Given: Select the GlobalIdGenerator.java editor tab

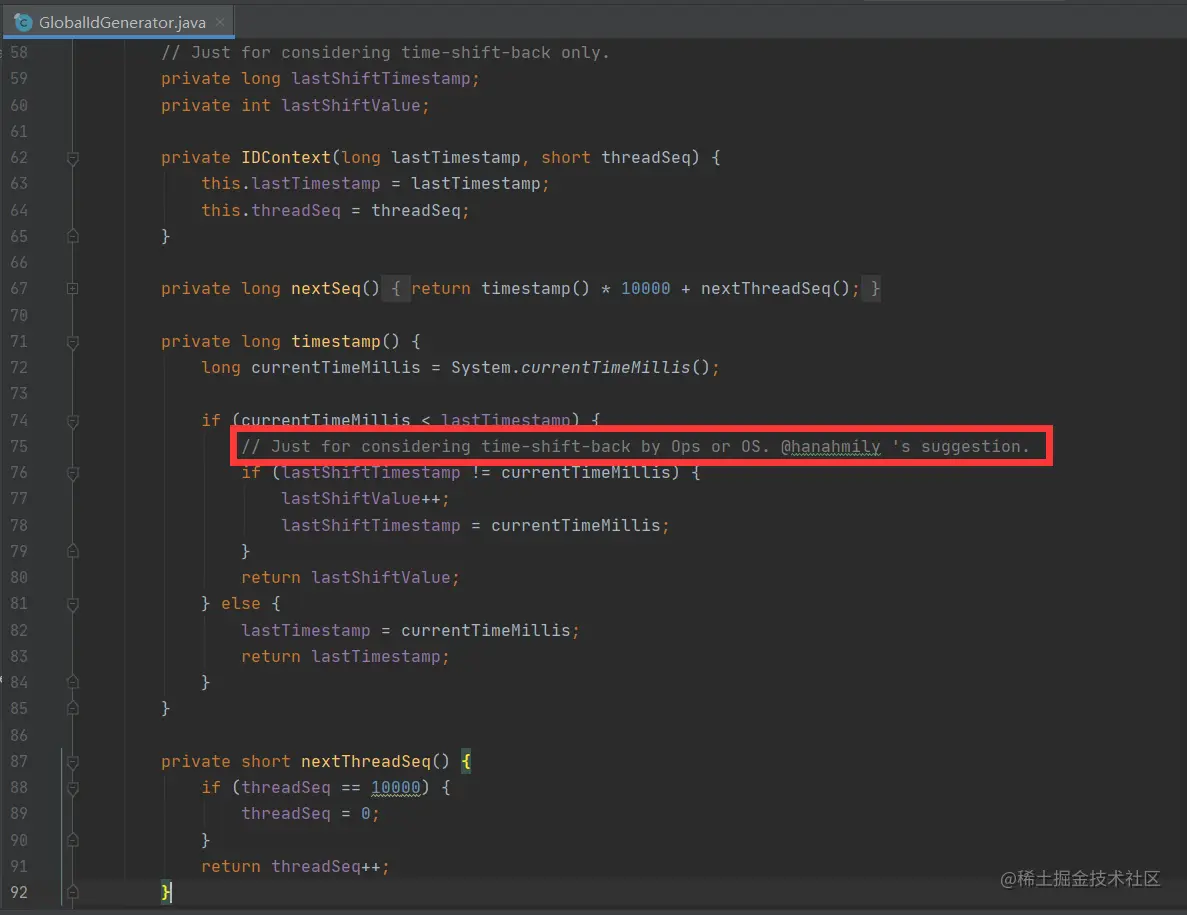Looking at the screenshot, I should 118,22.
